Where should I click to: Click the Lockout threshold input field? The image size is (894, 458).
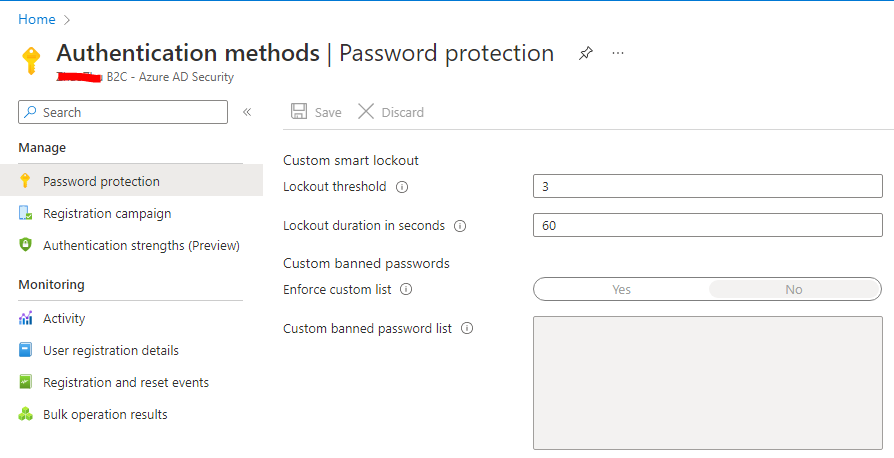[x=707, y=187]
